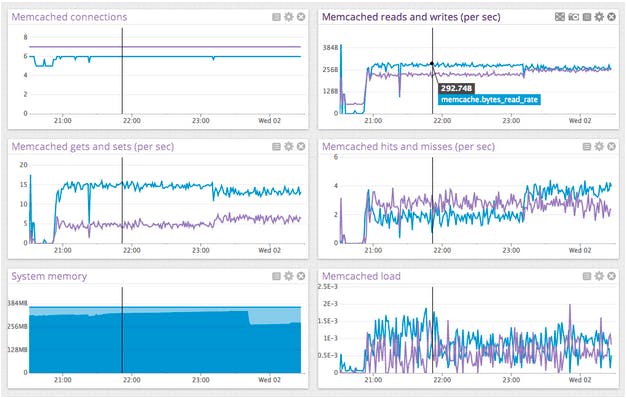
Task: Click the 292.74B value tooltip
Action: [456, 88]
